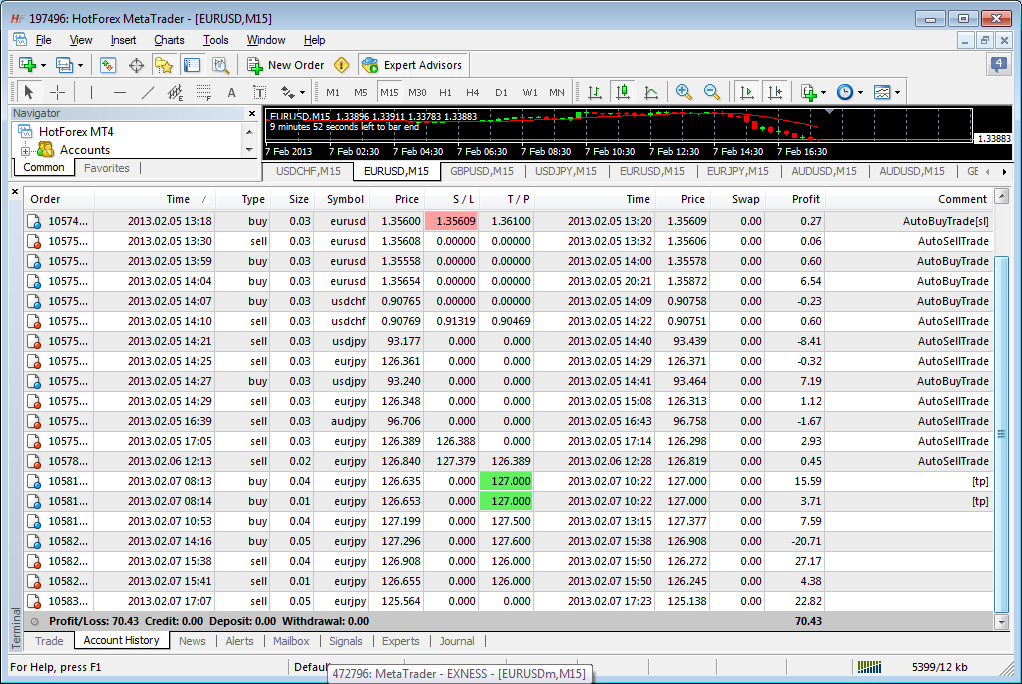Switch chart to M30 timeframe
Viewport: 1022px width, 684px height.
coord(417,92)
